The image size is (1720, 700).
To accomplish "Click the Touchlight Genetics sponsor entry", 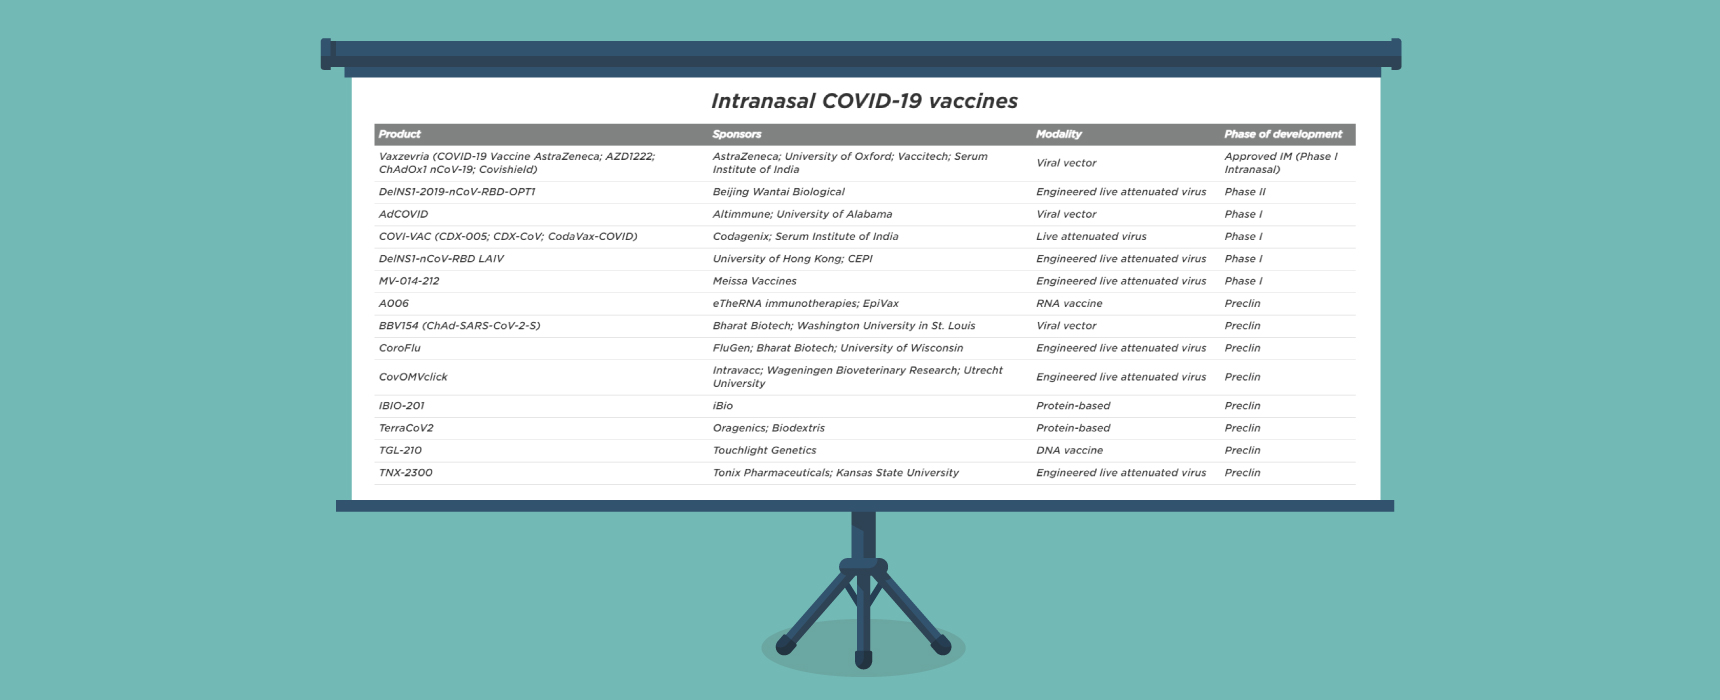I will [x=764, y=450].
